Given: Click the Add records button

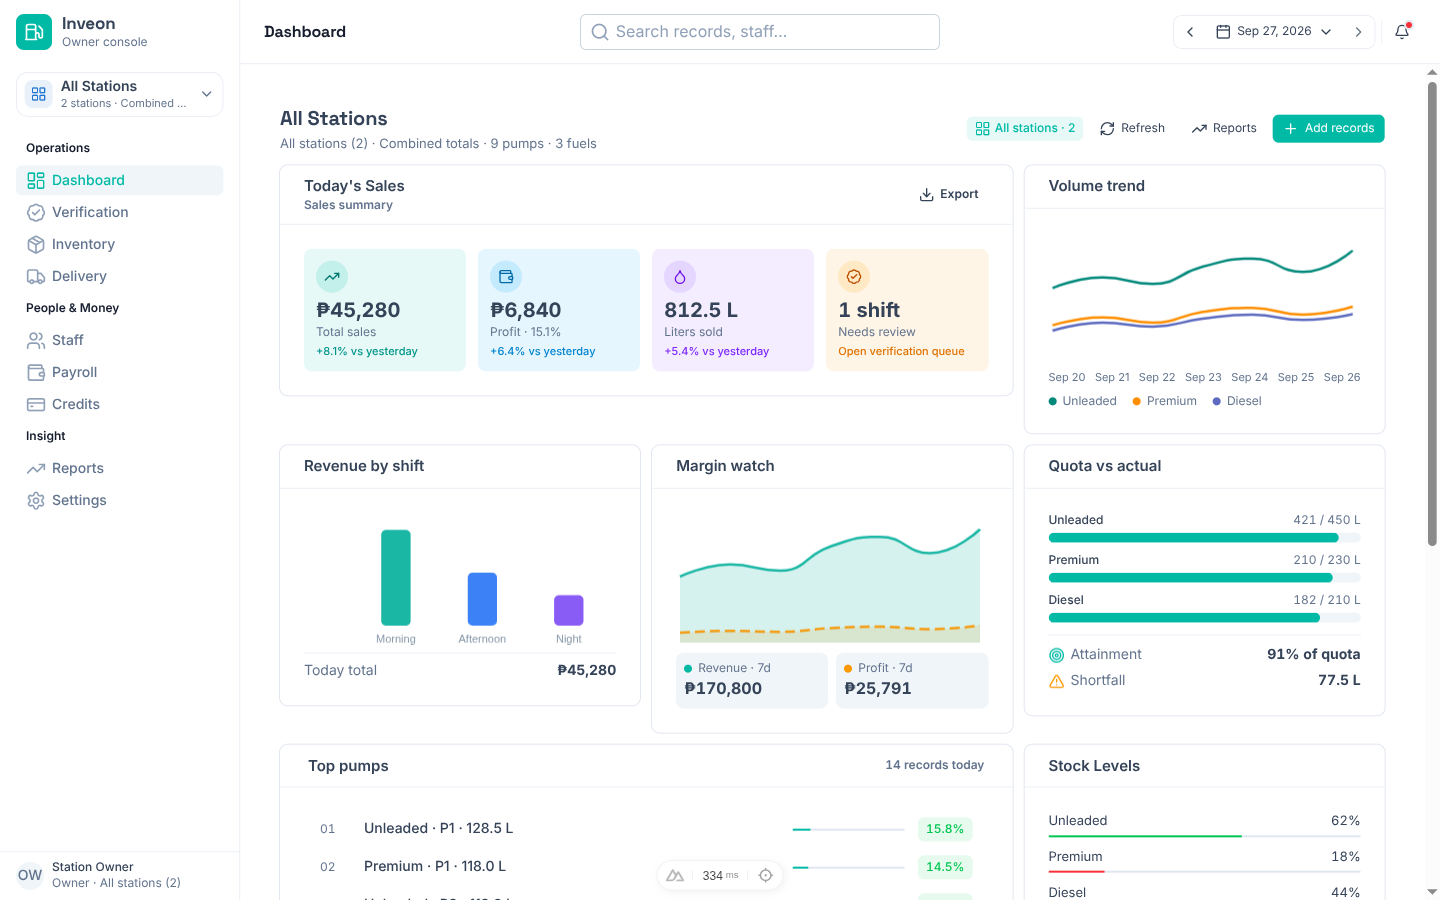Looking at the screenshot, I should (x=1328, y=128).
